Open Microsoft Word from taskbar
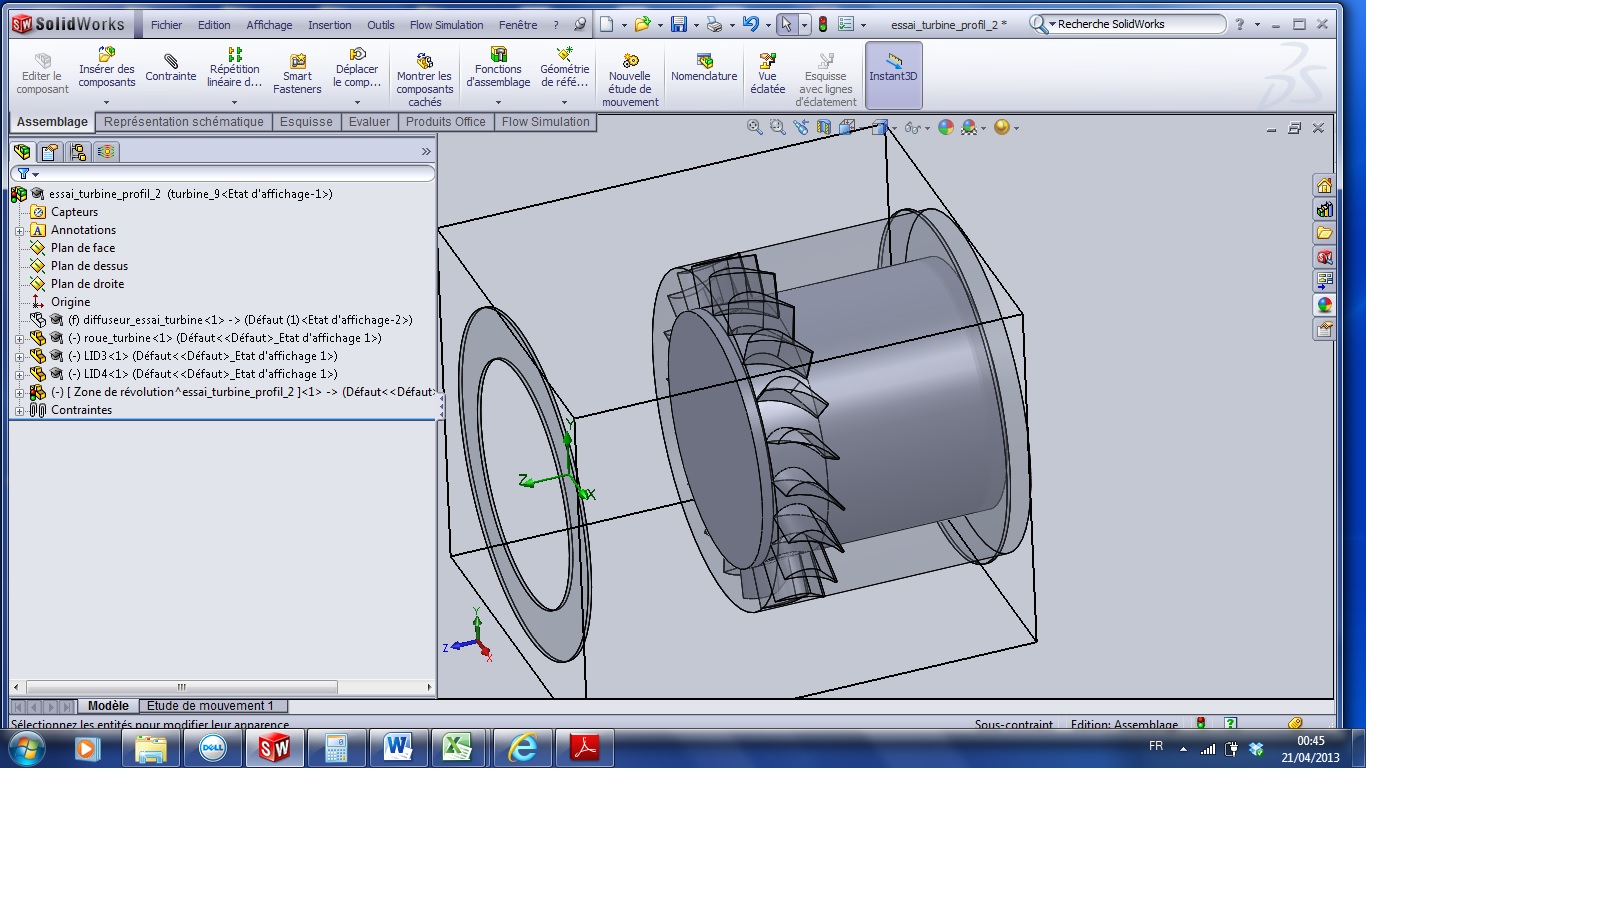The height and width of the screenshot is (900, 1598). click(x=398, y=747)
